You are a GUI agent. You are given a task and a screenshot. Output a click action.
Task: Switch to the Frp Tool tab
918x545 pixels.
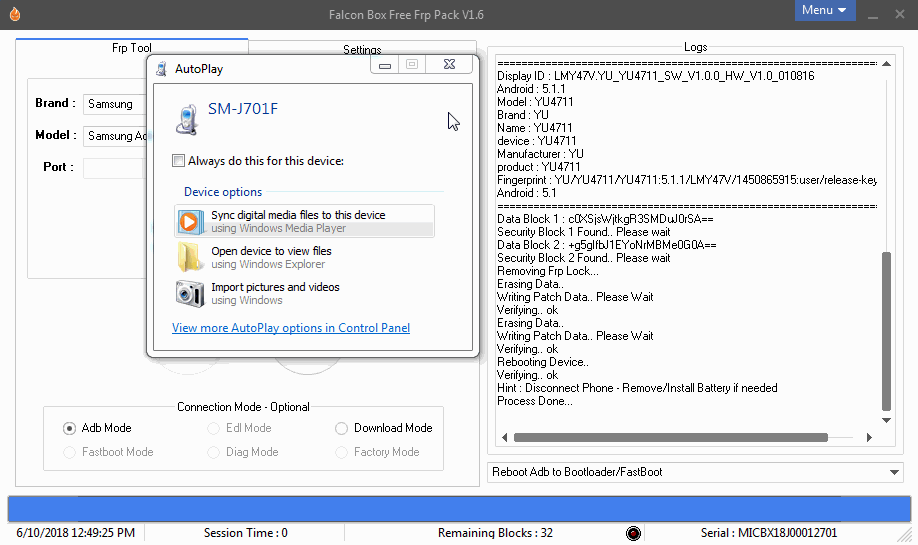click(x=132, y=47)
